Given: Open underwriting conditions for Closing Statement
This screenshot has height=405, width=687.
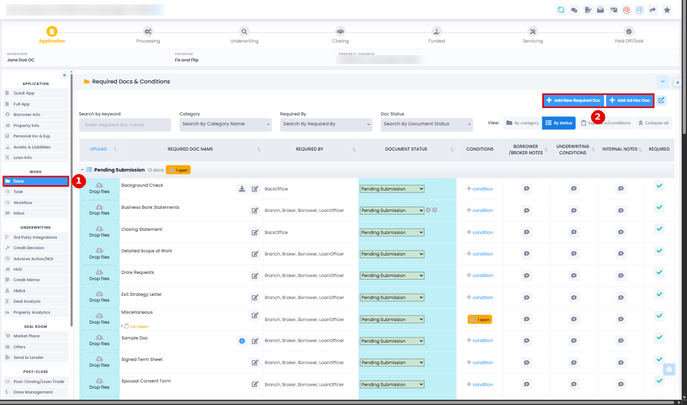Looking at the screenshot, I should [x=574, y=232].
